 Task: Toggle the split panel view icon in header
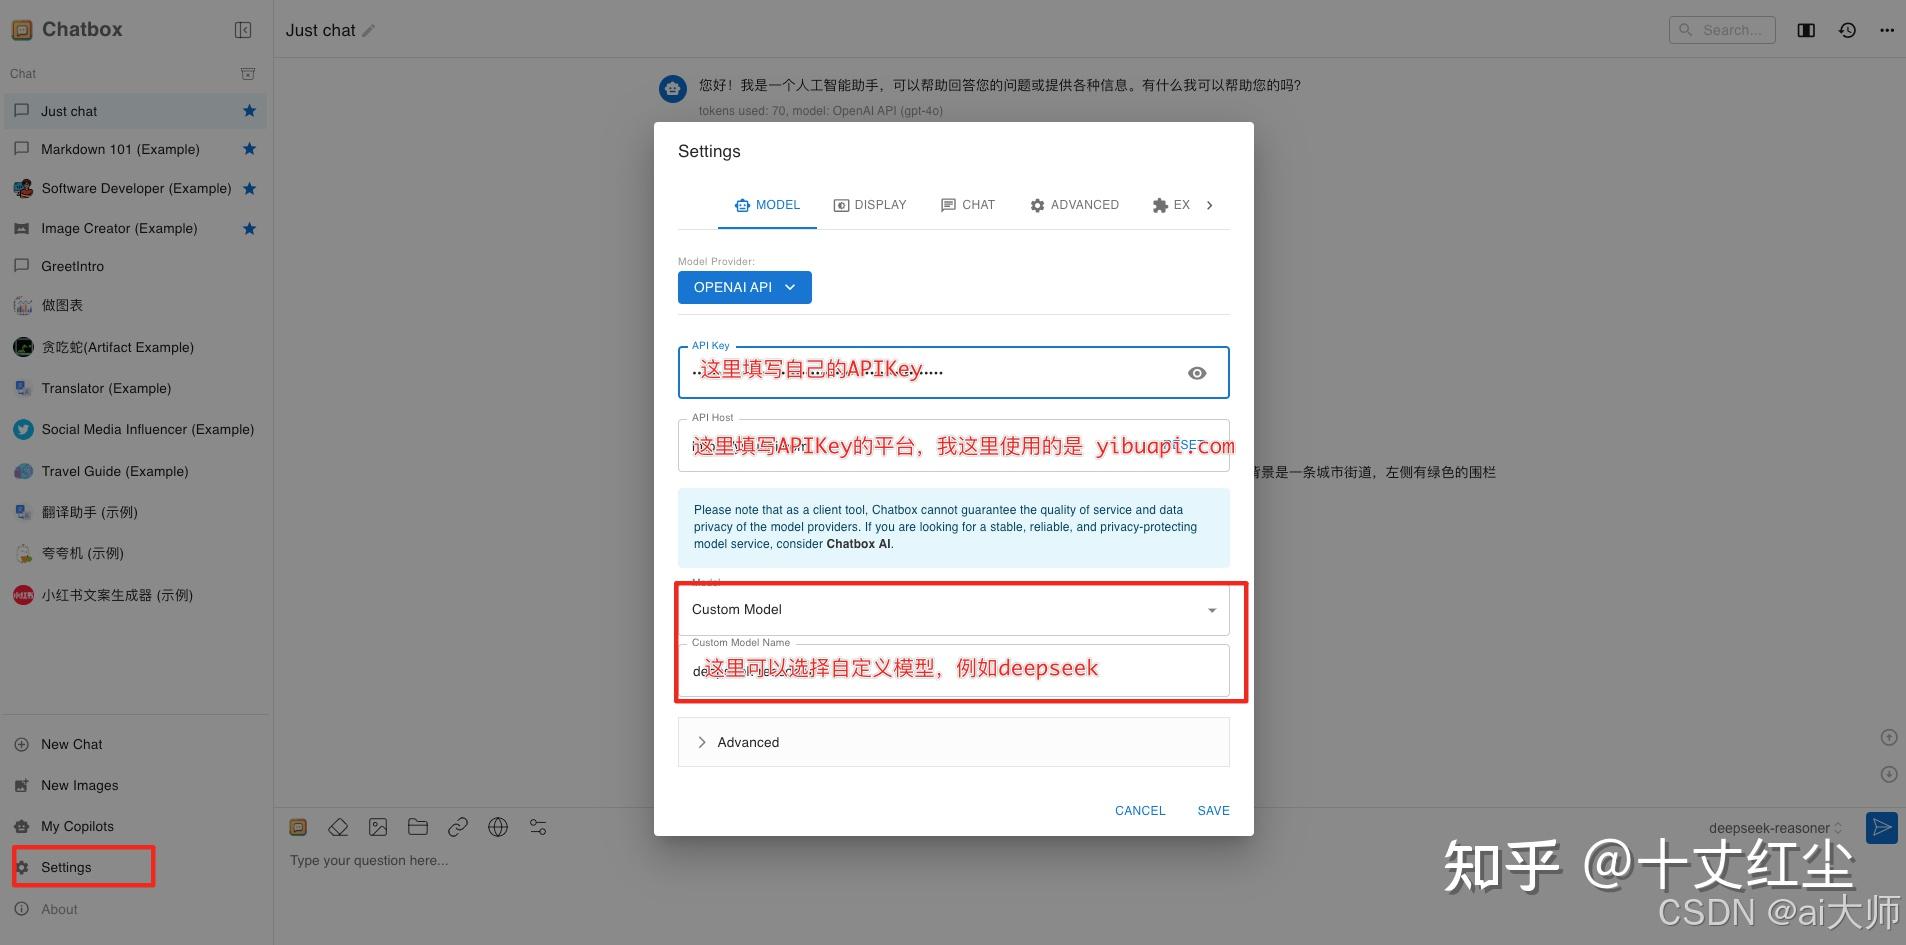(1806, 30)
